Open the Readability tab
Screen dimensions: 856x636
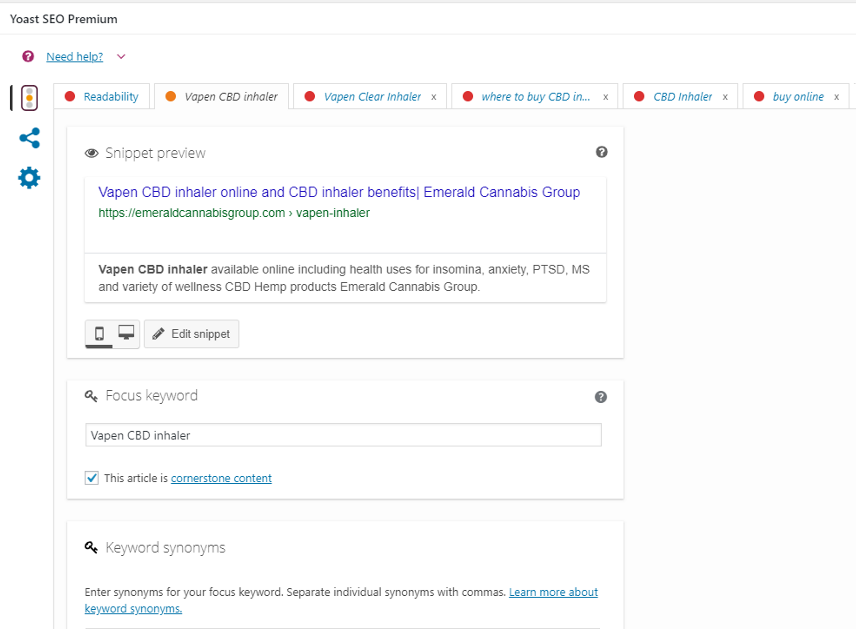click(102, 97)
